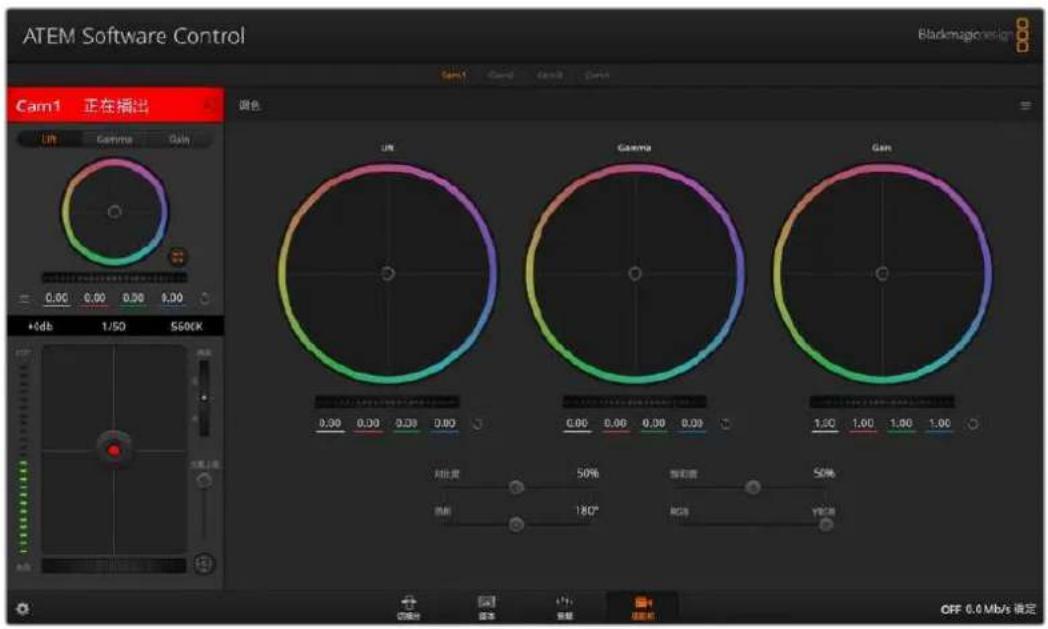Click the hue slider handle at 180°
This screenshot has width=1048, height=629.
[516, 525]
